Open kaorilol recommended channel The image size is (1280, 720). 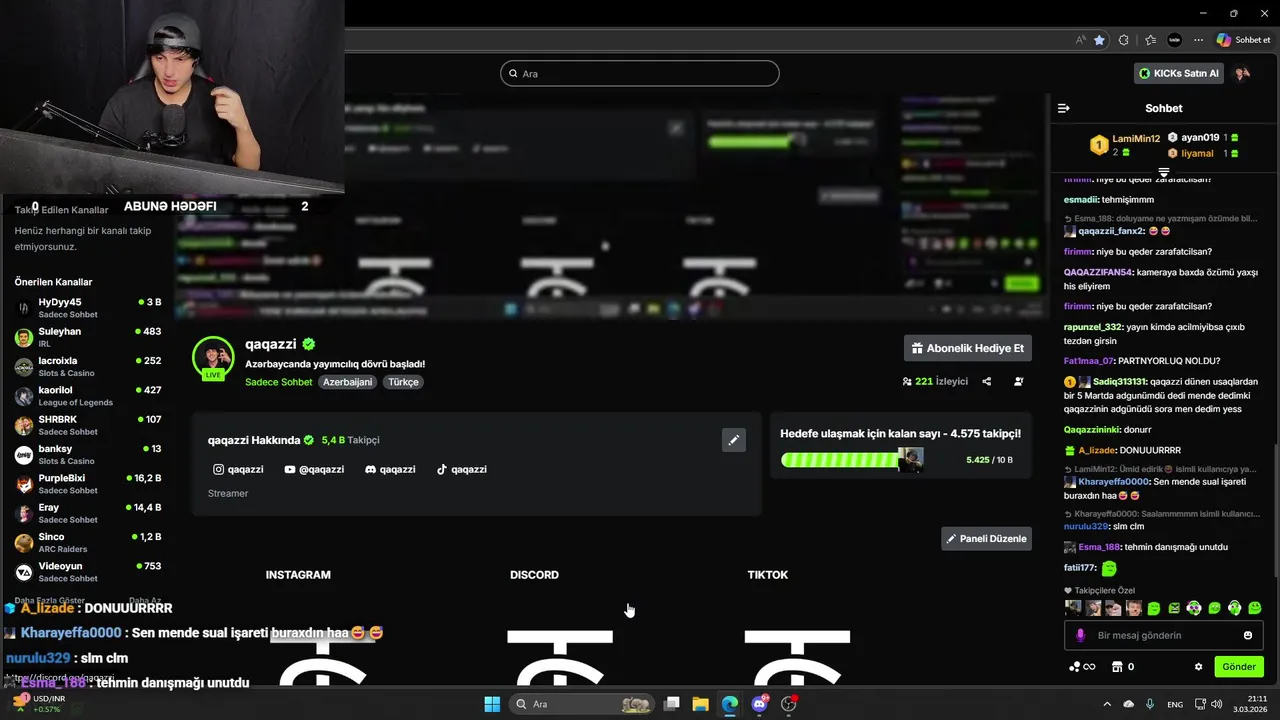[x=88, y=396]
